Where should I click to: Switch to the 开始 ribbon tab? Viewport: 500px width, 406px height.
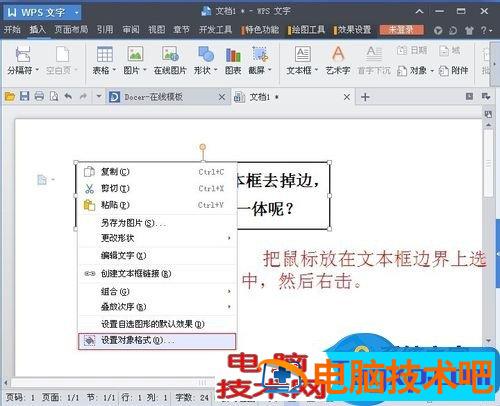coord(12,30)
